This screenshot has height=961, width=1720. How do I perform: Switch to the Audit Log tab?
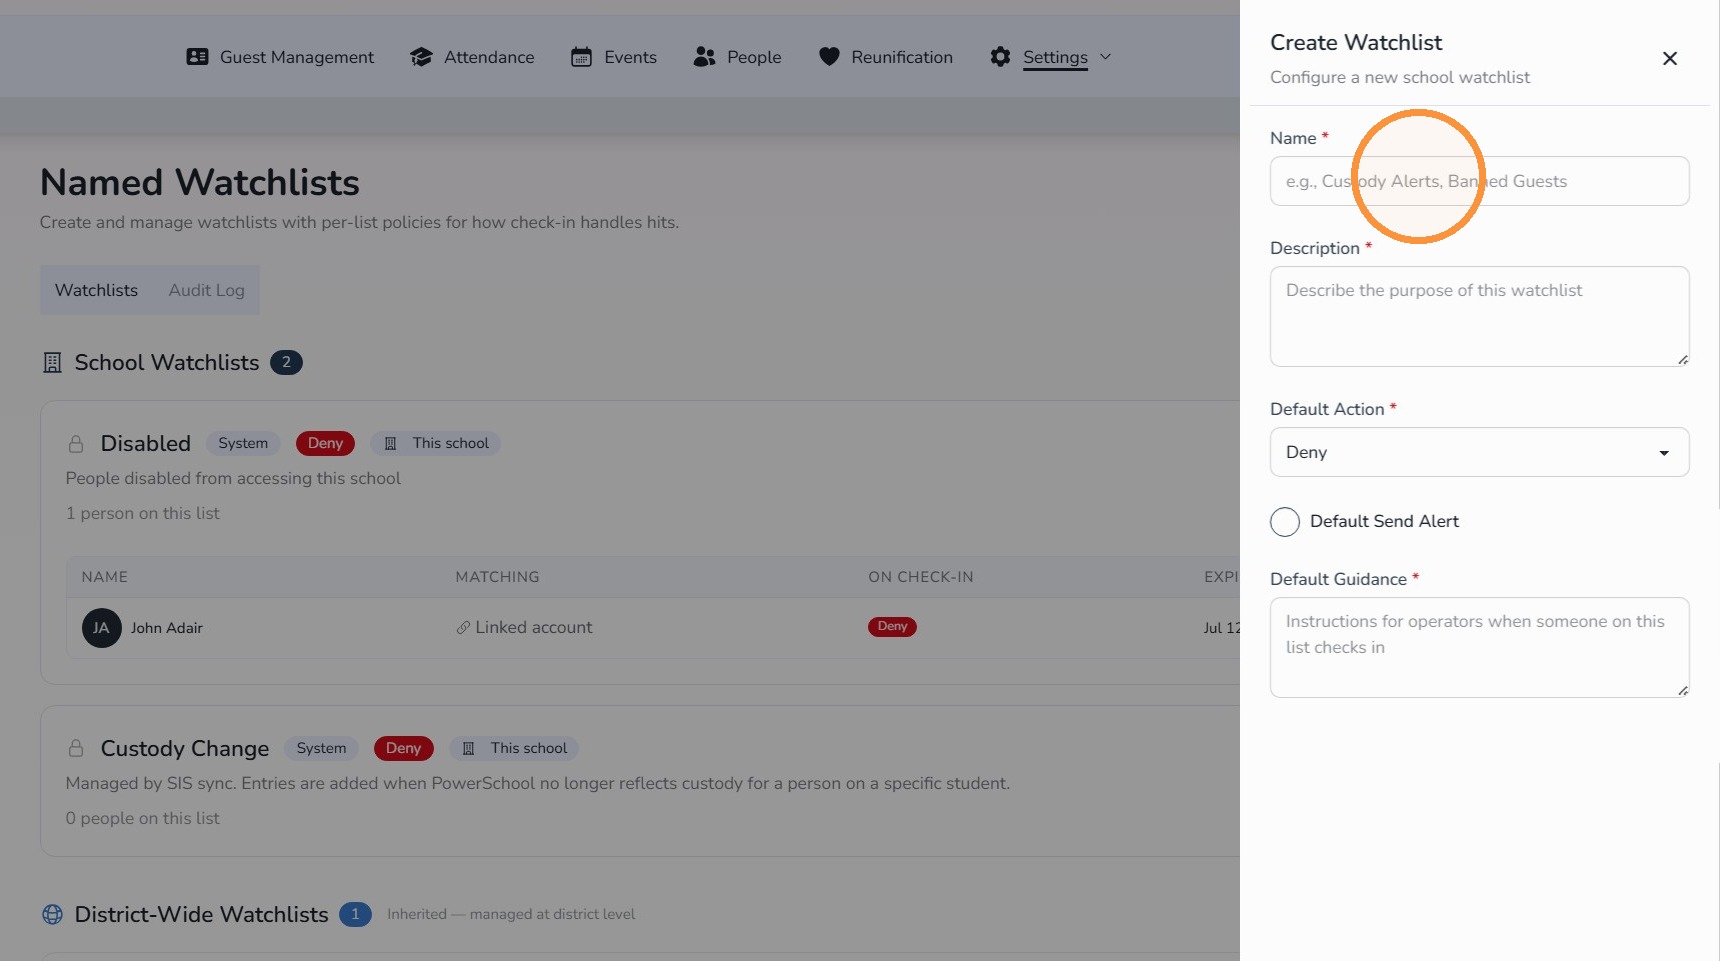coord(207,290)
